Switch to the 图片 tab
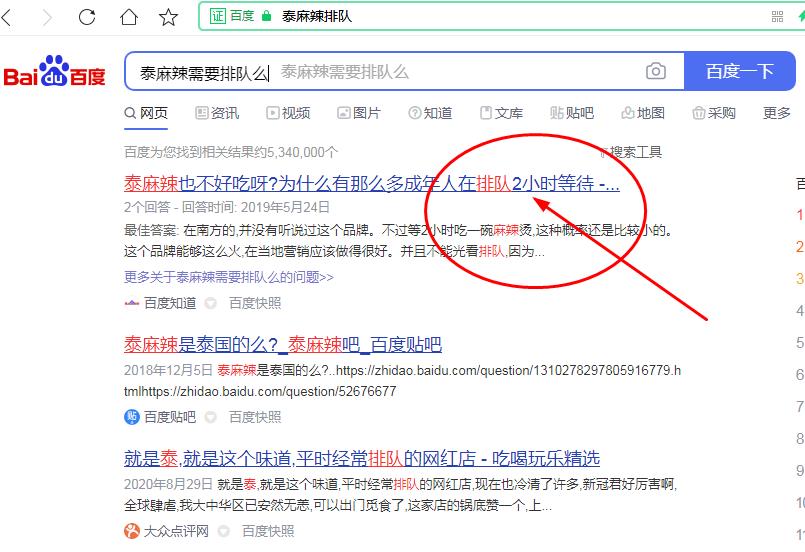Image resolution: width=805 pixels, height=552 pixels. (359, 113)
